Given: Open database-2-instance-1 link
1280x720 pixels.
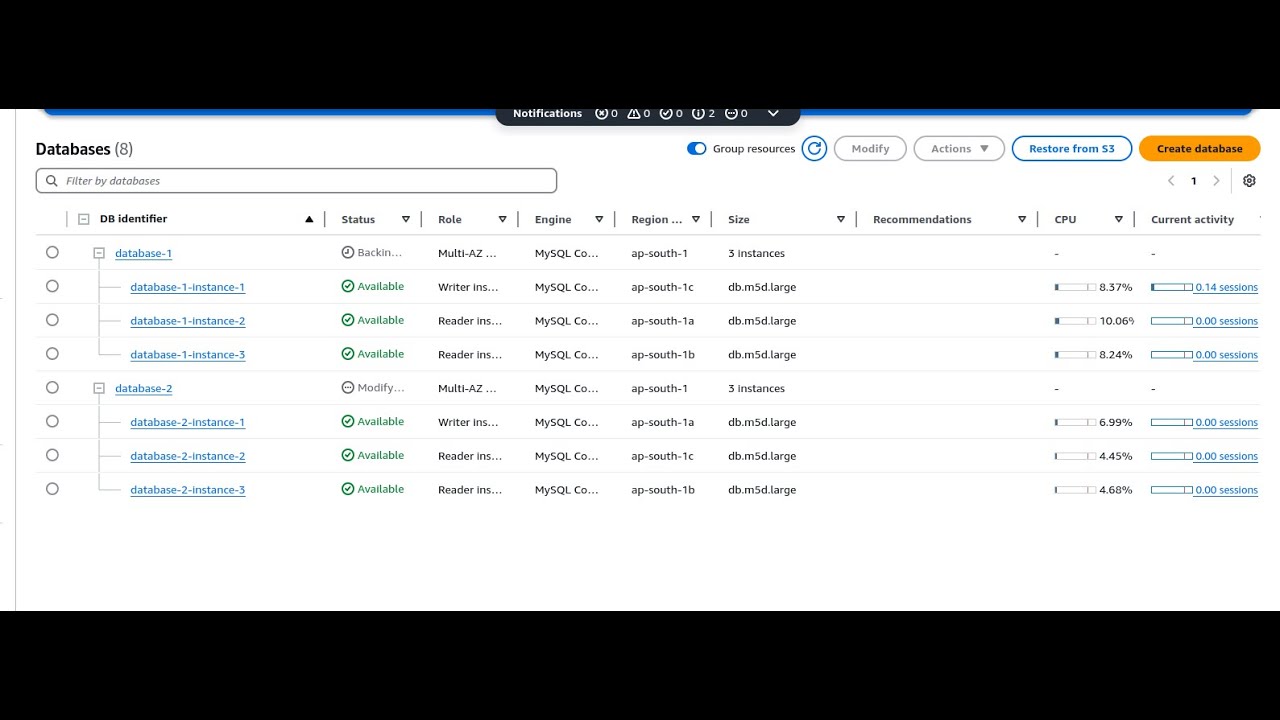Looking at the screenshot, I should [187, 422].
